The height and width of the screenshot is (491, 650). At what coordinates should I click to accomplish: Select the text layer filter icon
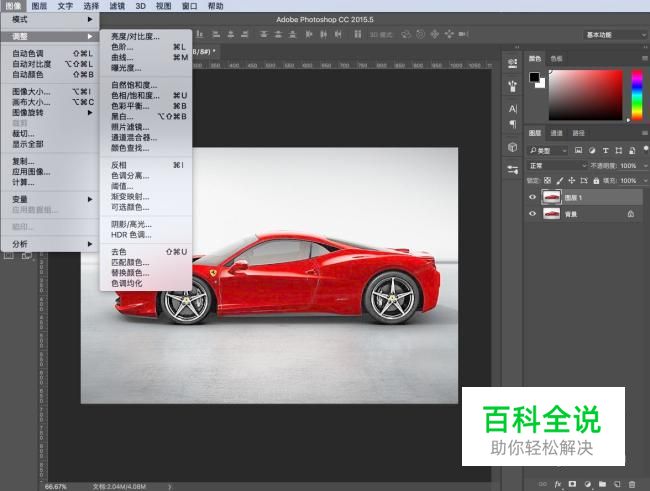coord(603,150)
